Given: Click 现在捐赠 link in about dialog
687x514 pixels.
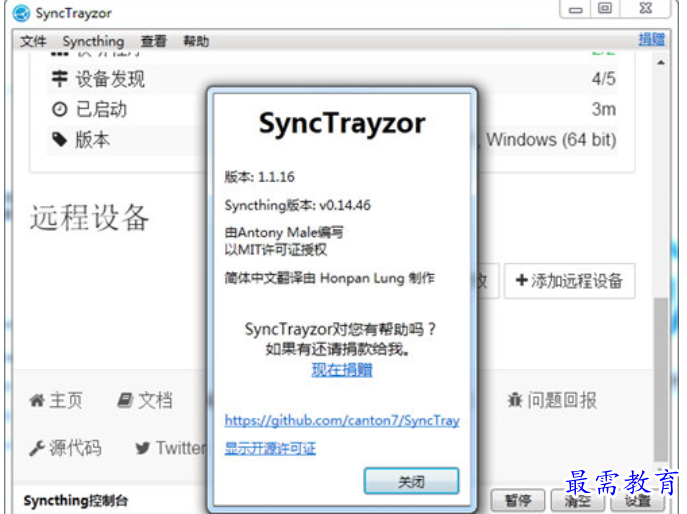Looking at the screenshot, I should coord(342,370).
